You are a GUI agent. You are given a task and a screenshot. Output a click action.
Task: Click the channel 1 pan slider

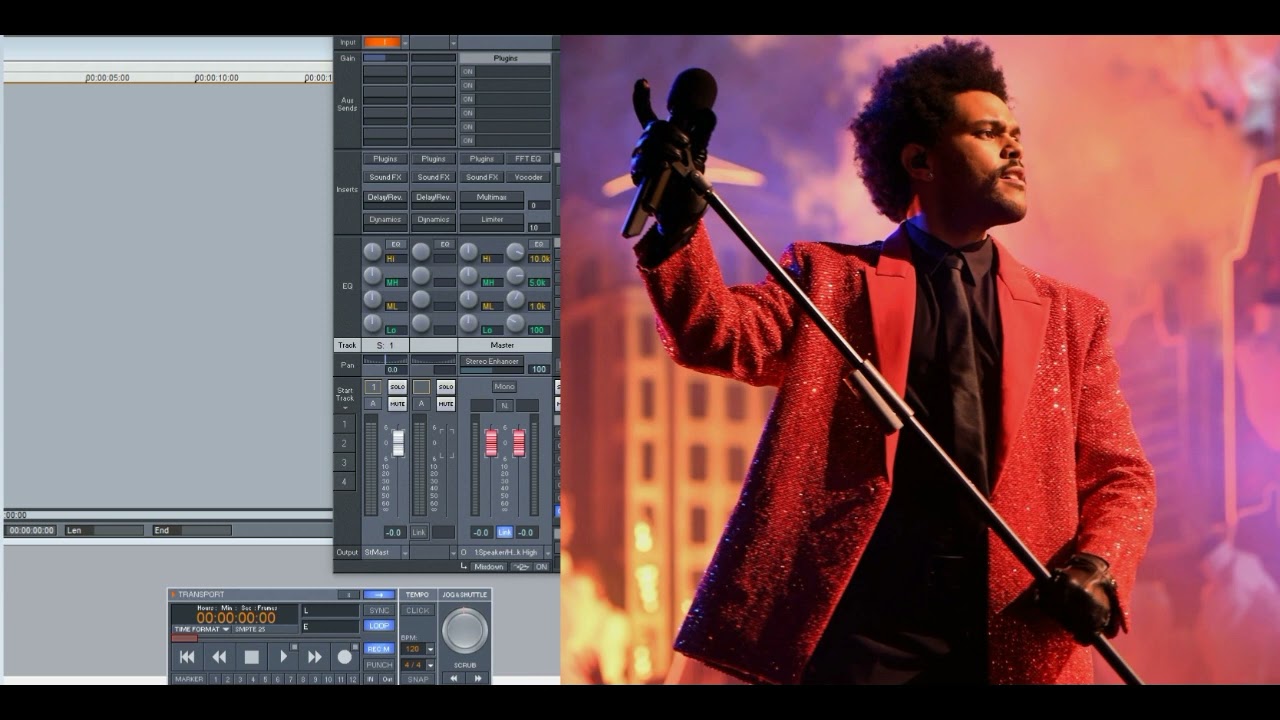pyautogui.click(x=385, y=359)
